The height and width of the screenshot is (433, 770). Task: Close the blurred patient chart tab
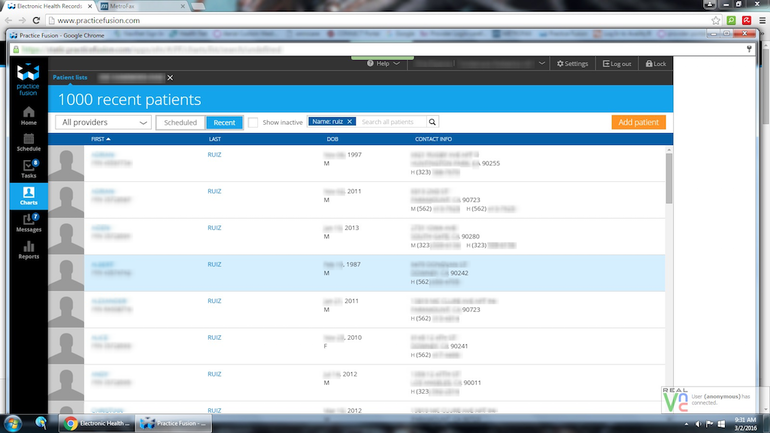click(x=170, y=78)
